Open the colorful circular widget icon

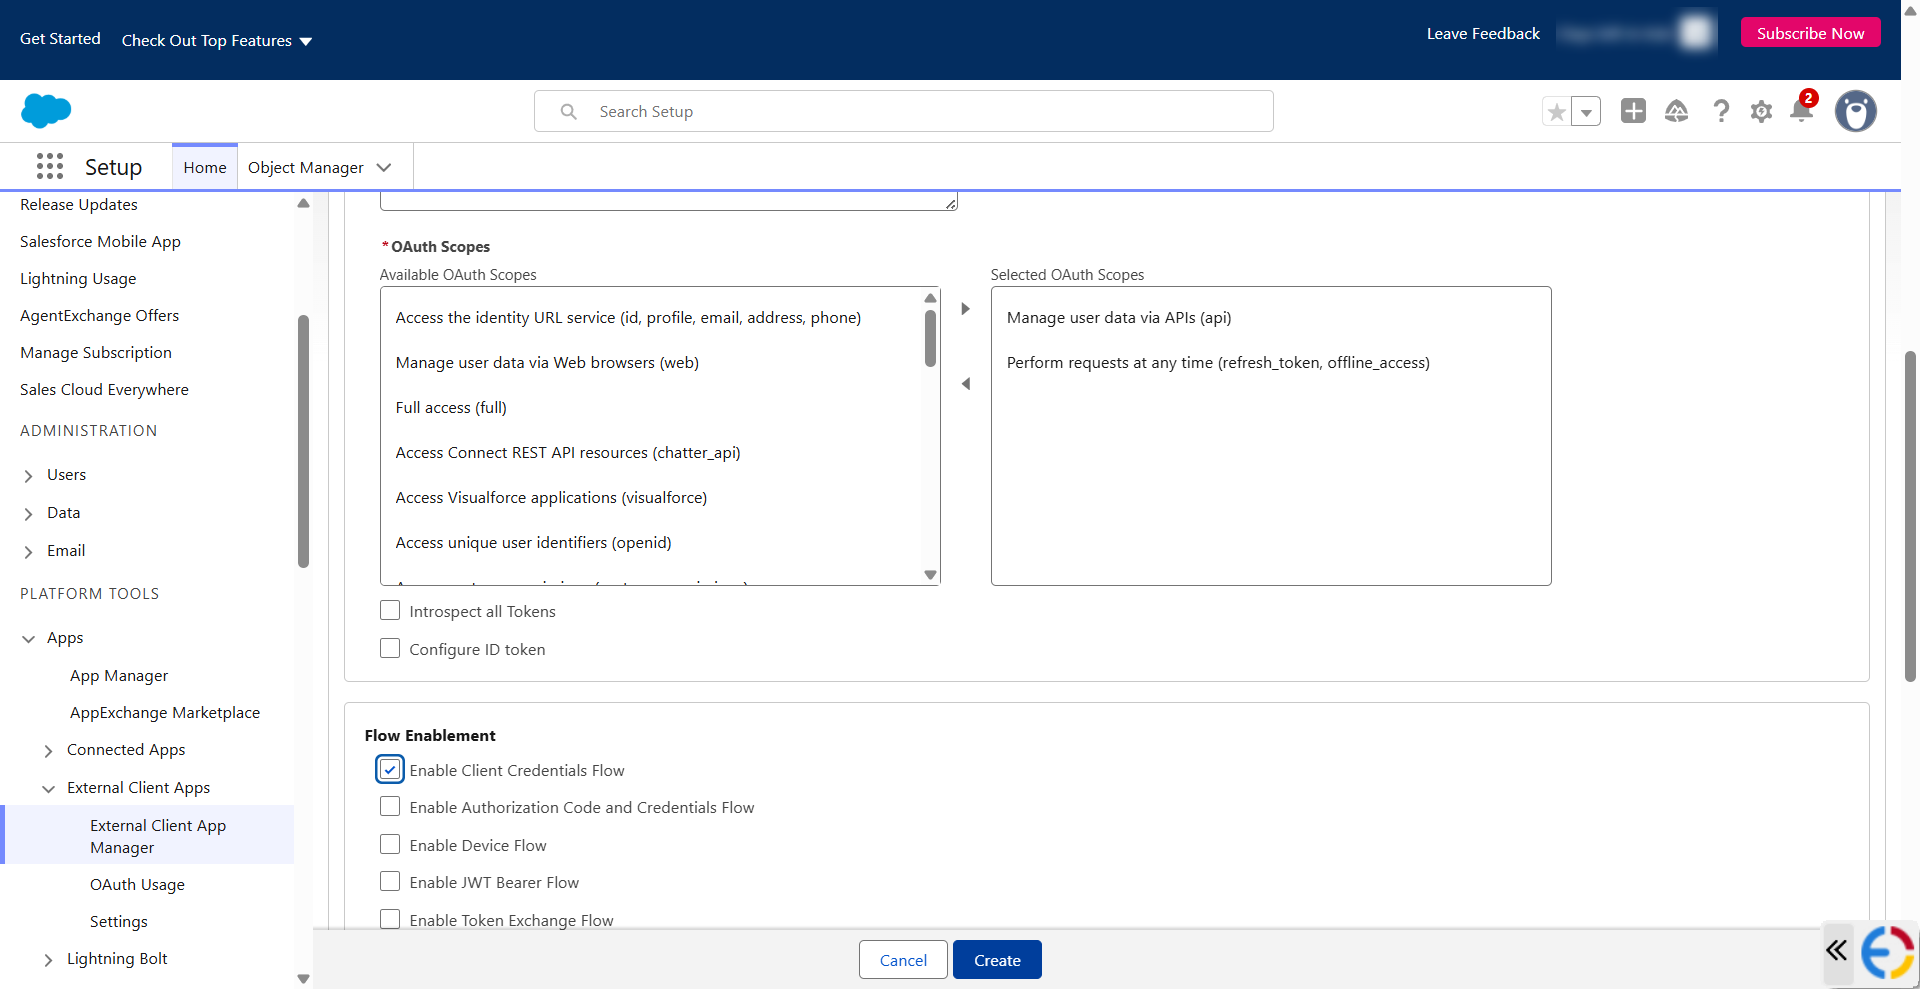(1887, 952)
